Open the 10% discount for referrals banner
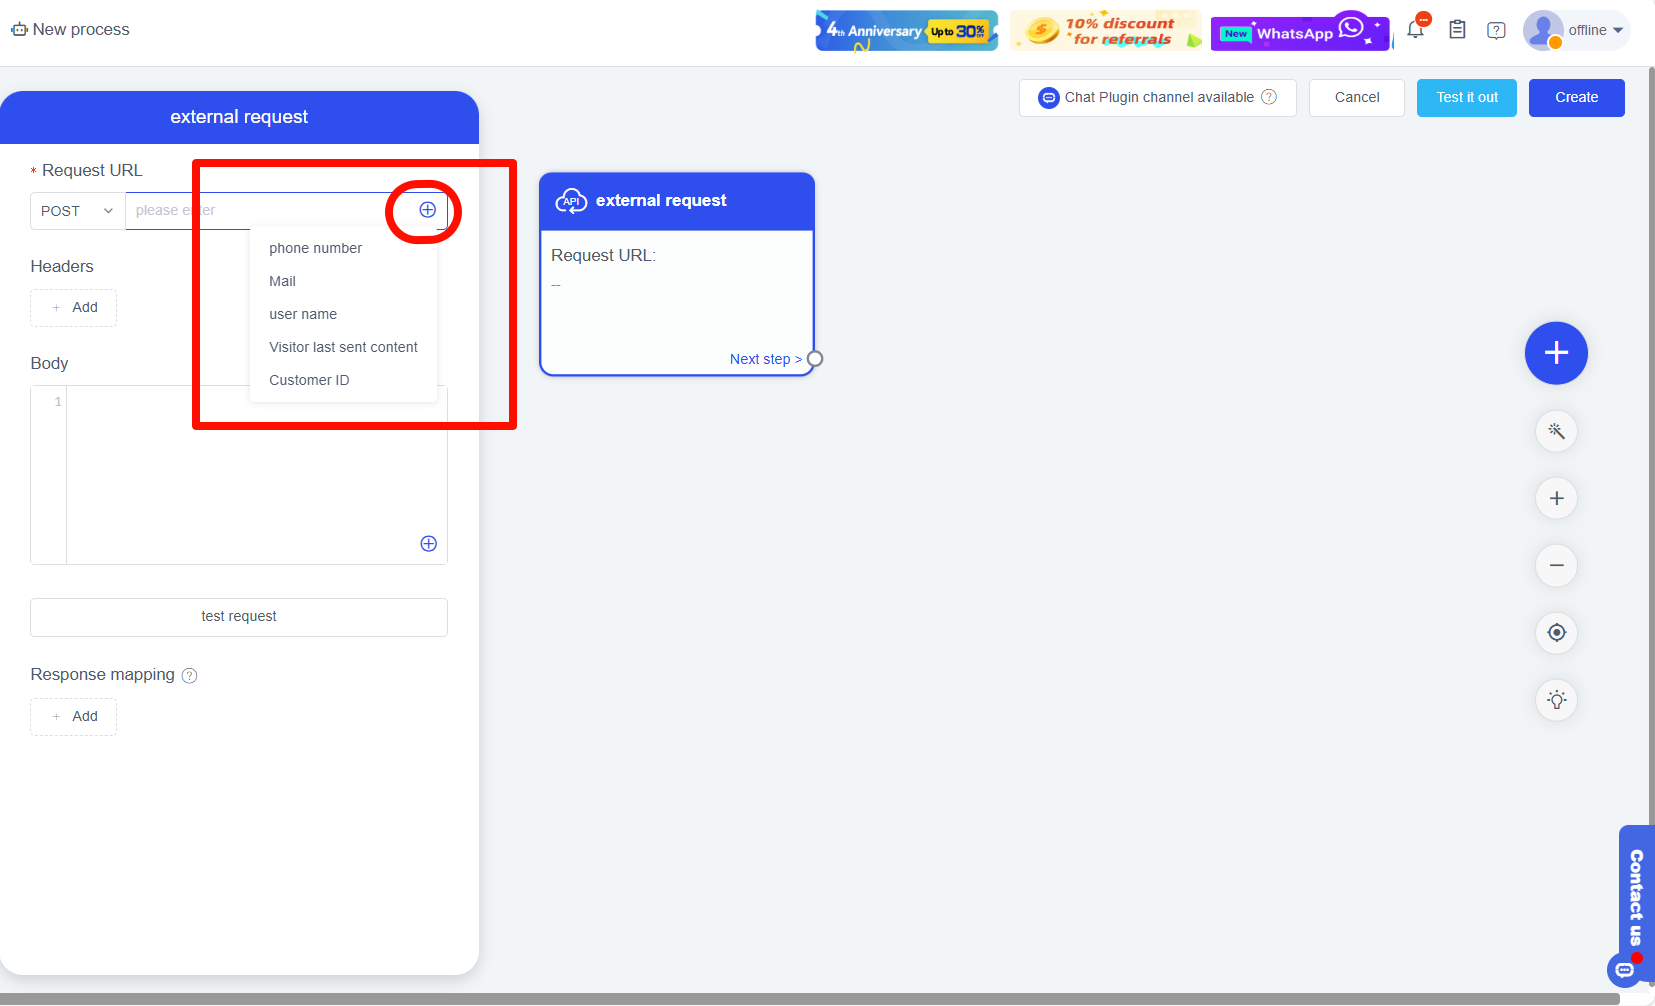 (x=1105, y=30)
